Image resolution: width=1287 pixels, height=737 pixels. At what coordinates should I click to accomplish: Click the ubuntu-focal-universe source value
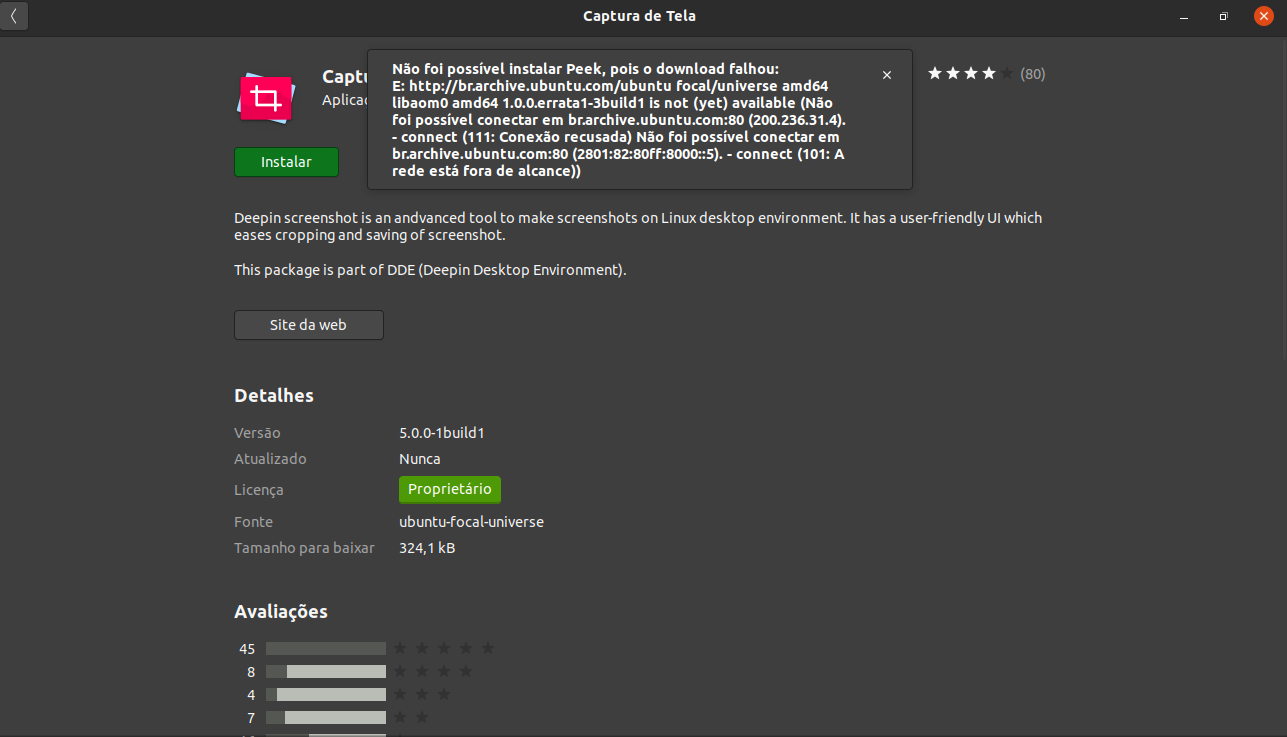tap(471, 522)
